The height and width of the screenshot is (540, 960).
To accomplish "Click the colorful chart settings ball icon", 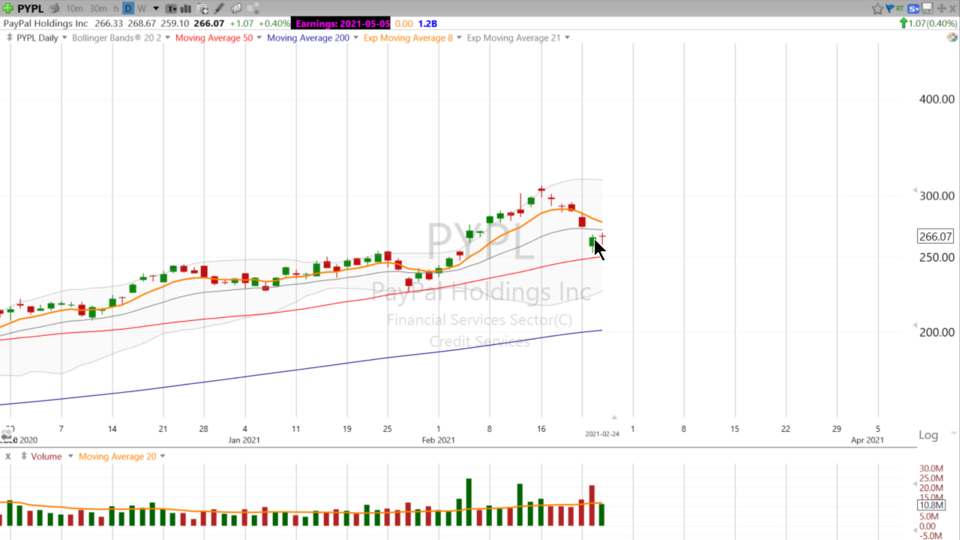I will pos(952,37).
